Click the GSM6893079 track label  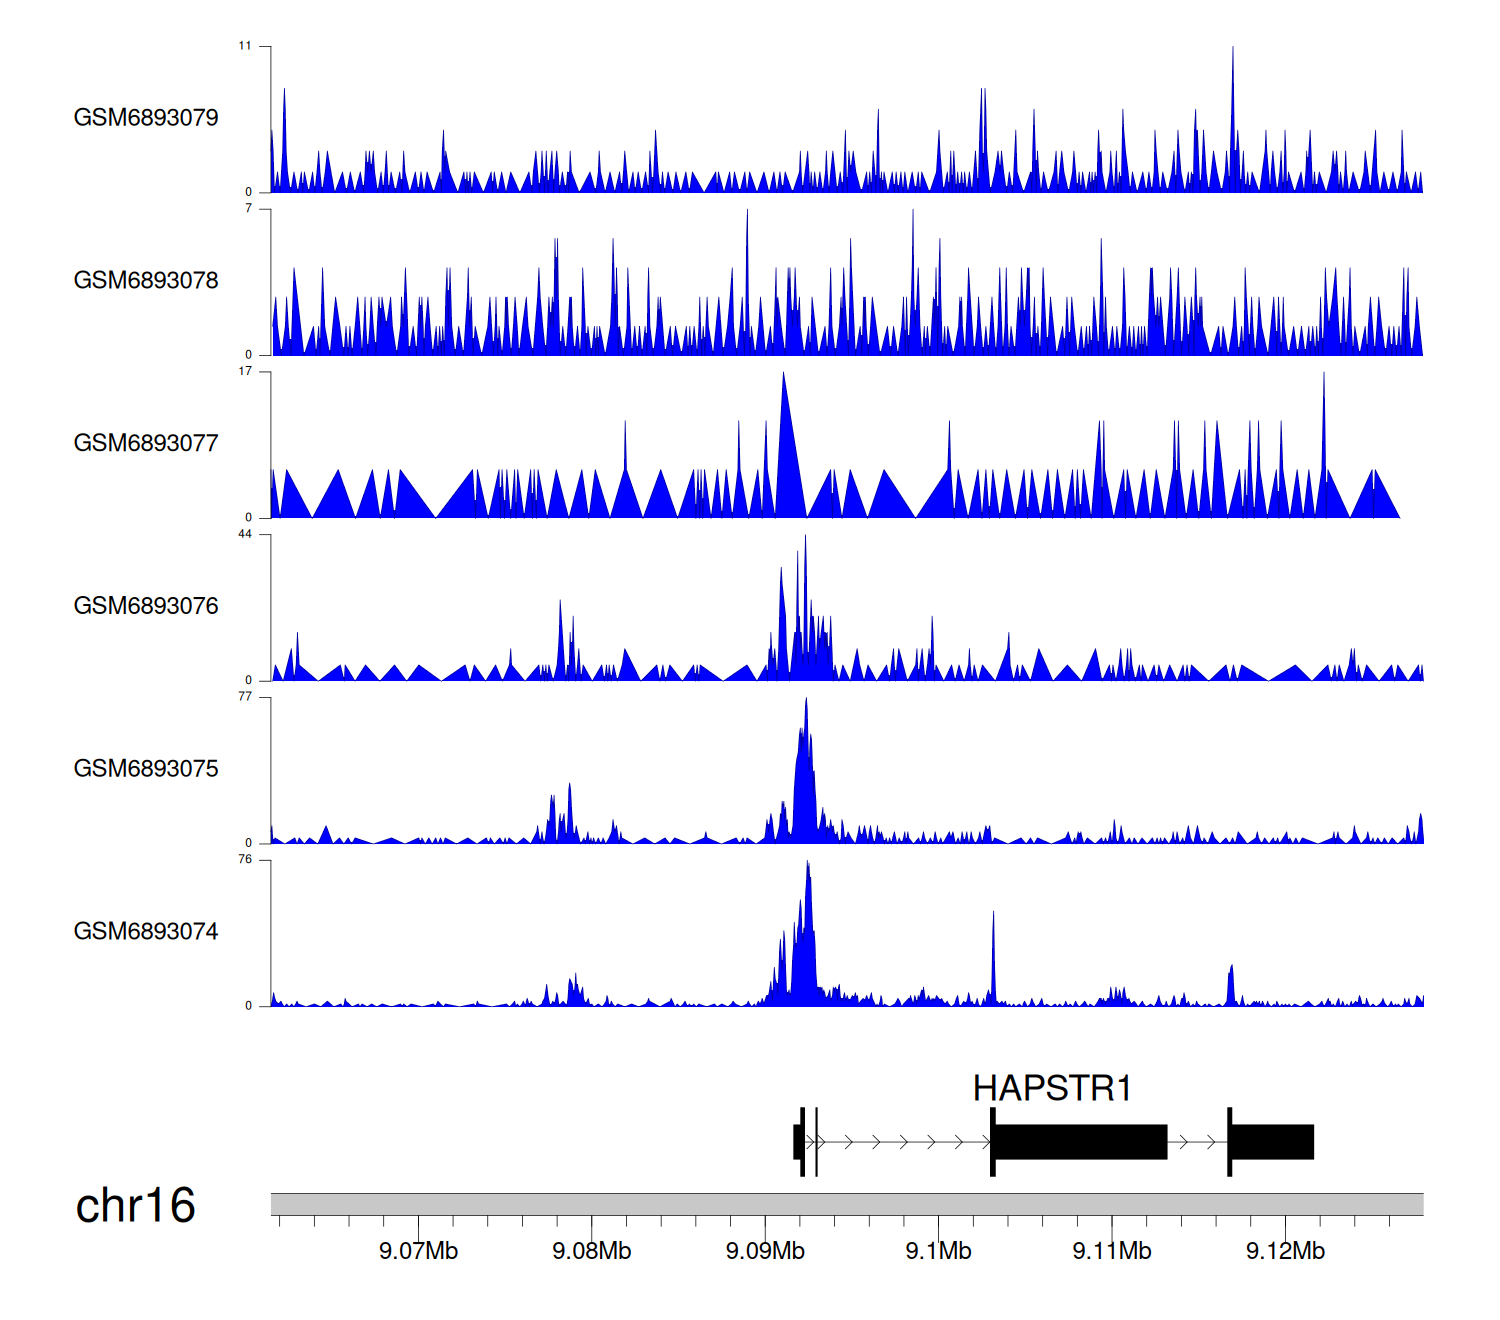coord(146,118)
